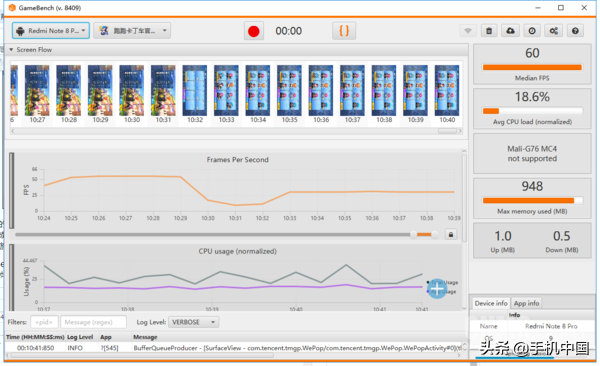The image size is (600, 366).
Task: Open the timer clock icon
Action: tap(532, 31)
